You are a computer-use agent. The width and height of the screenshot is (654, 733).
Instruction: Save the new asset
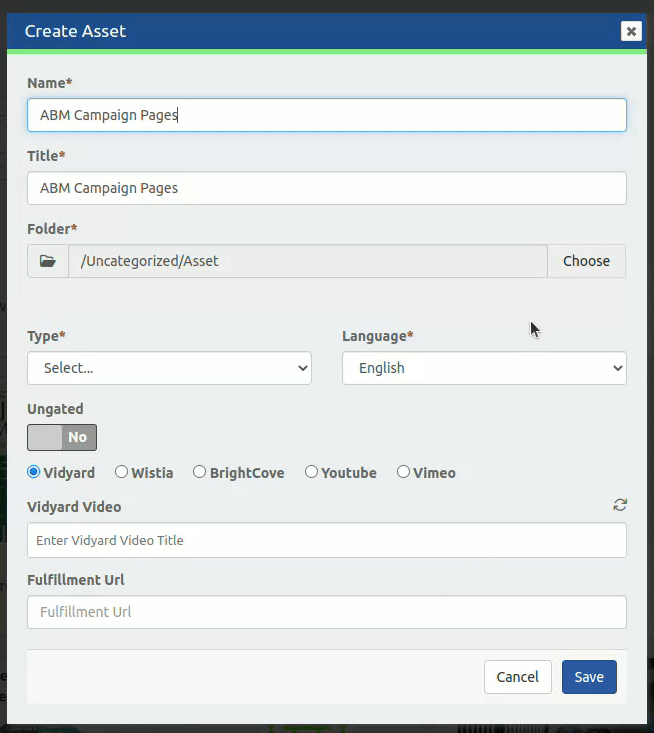589,677
